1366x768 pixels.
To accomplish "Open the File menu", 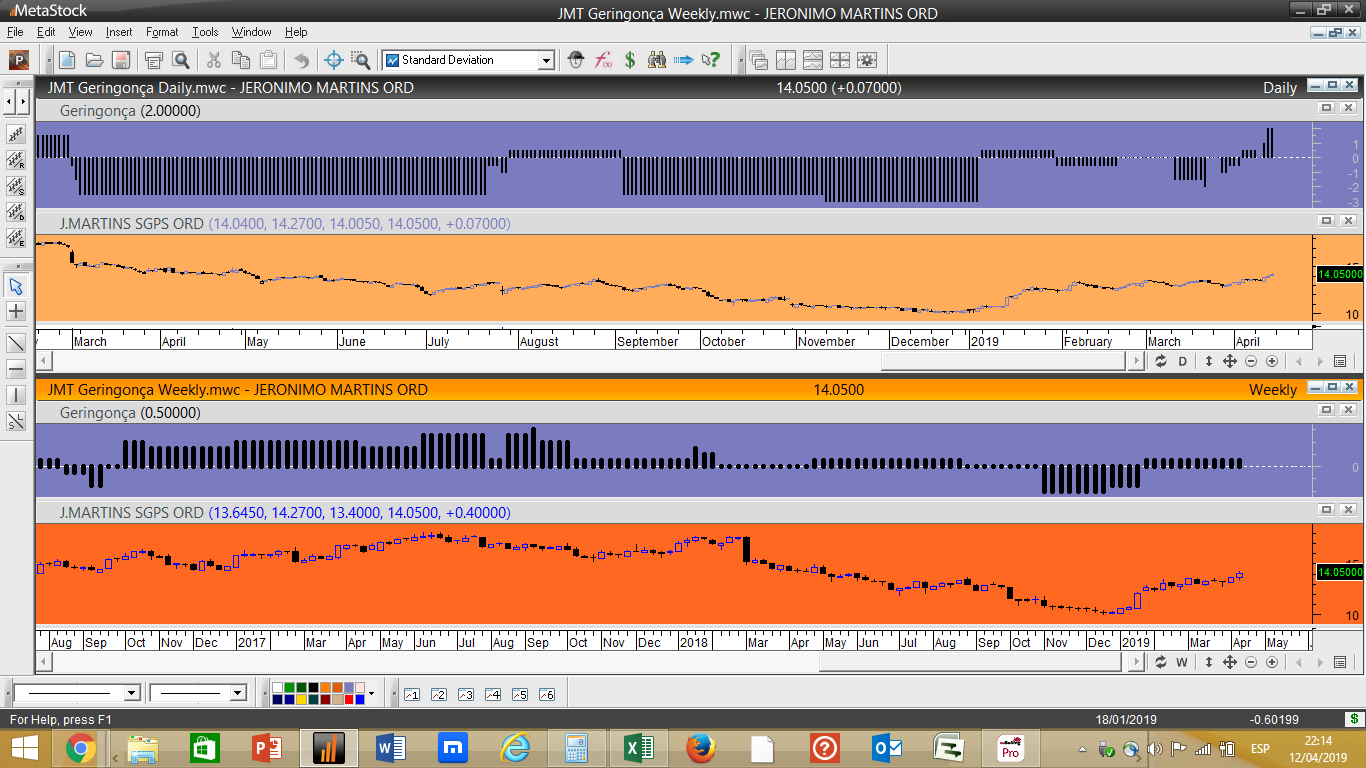I will click(15, 32).
